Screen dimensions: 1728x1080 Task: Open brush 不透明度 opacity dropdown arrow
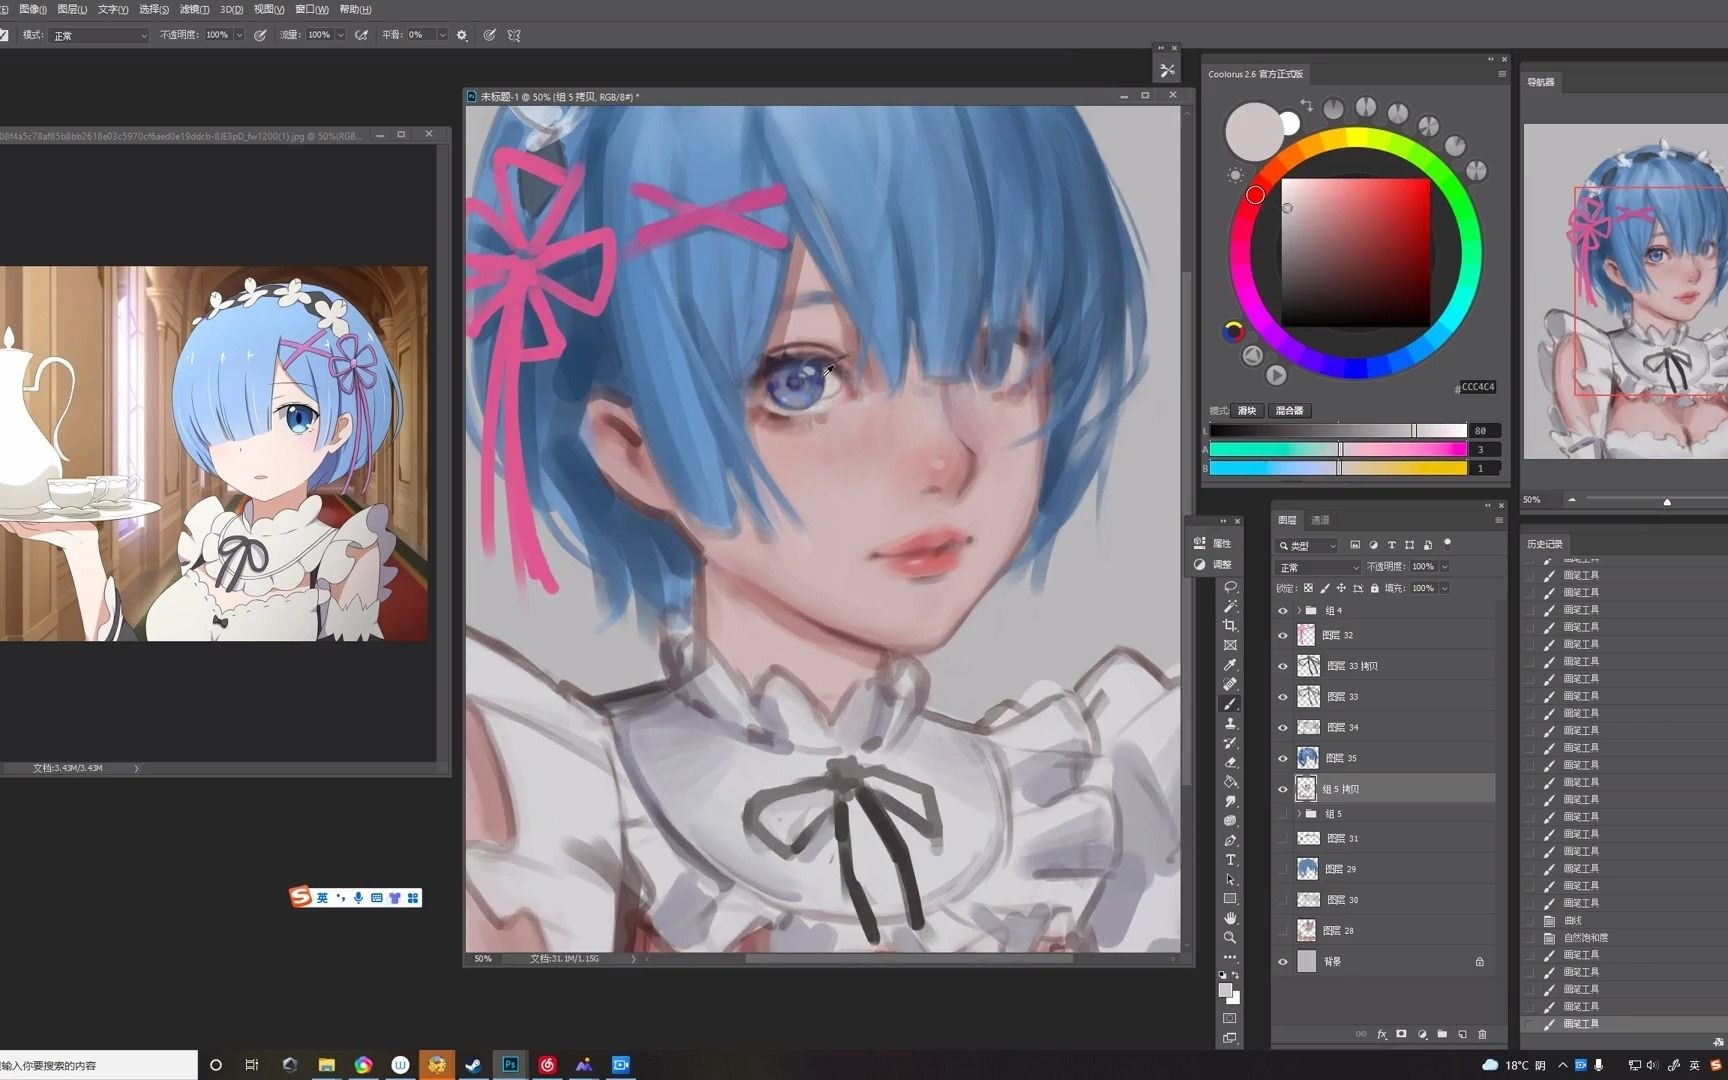pyautogui.click(x=239, y=35)
